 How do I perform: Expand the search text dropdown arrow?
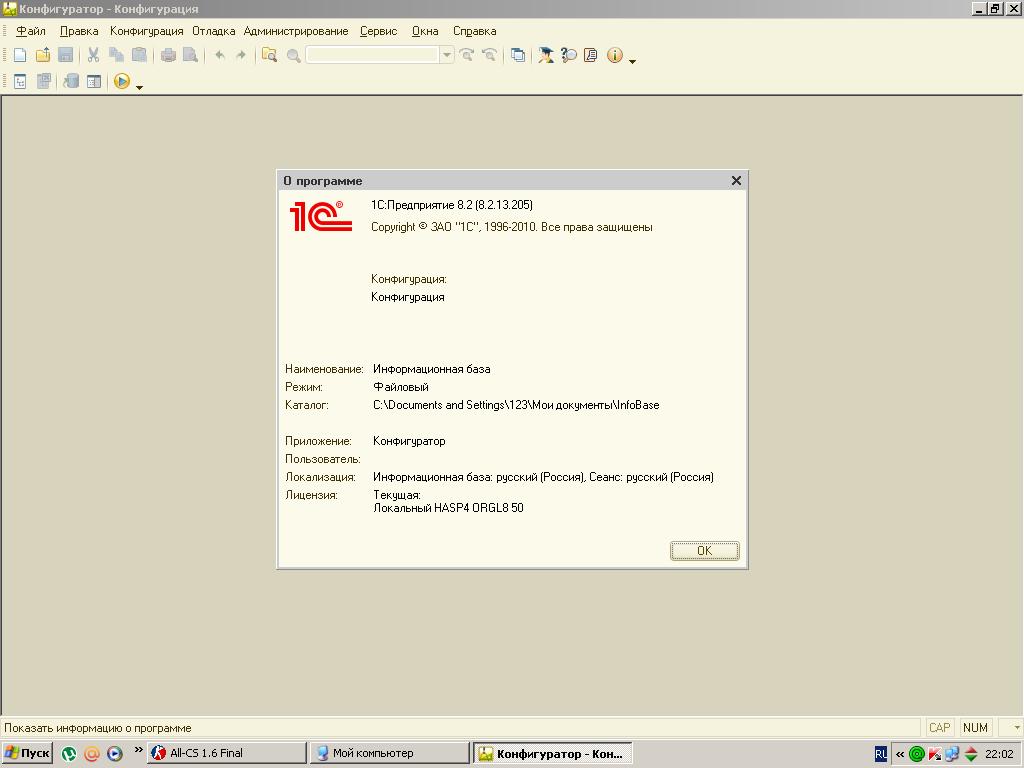click(447, 56)
